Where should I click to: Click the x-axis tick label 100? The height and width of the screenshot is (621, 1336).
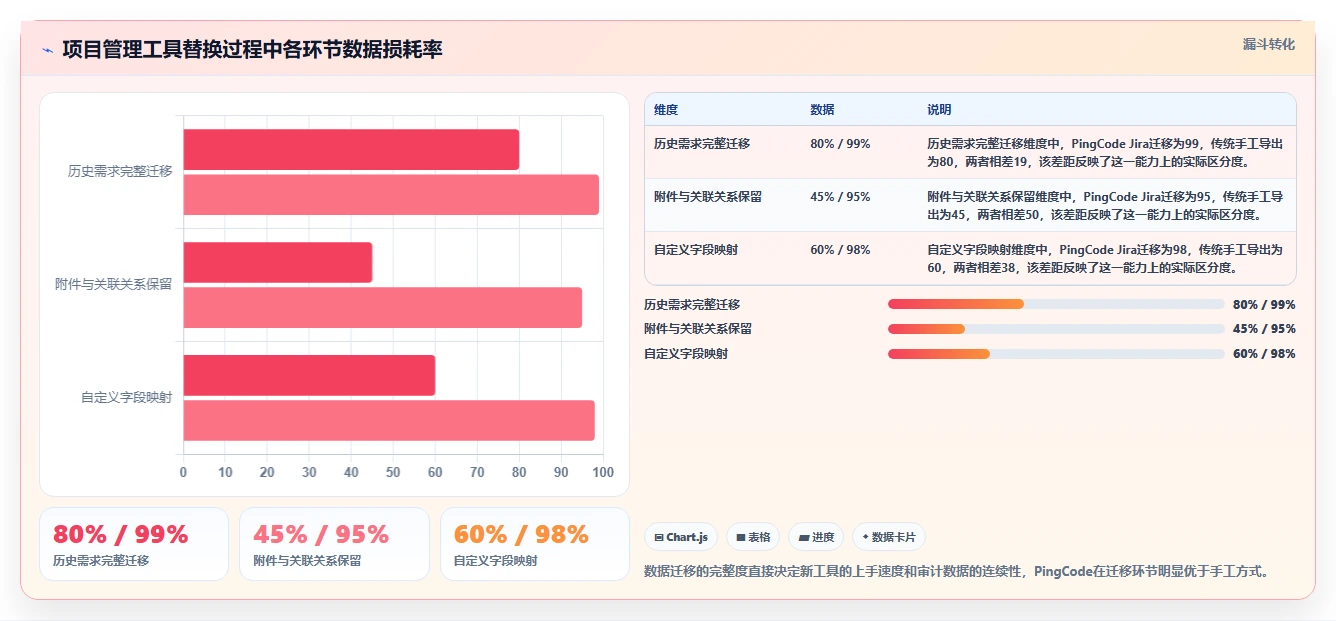(603, 472)
